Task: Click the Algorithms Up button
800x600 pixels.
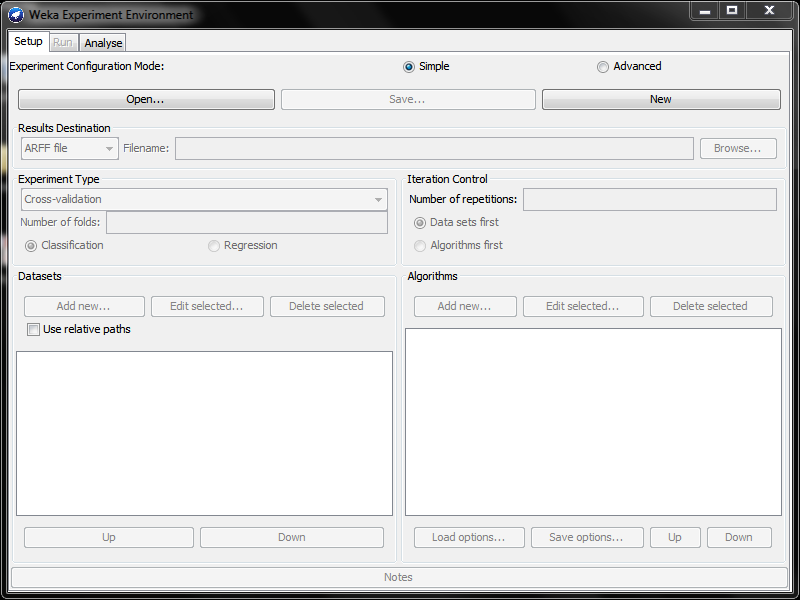Action: (x=675, y=538)
